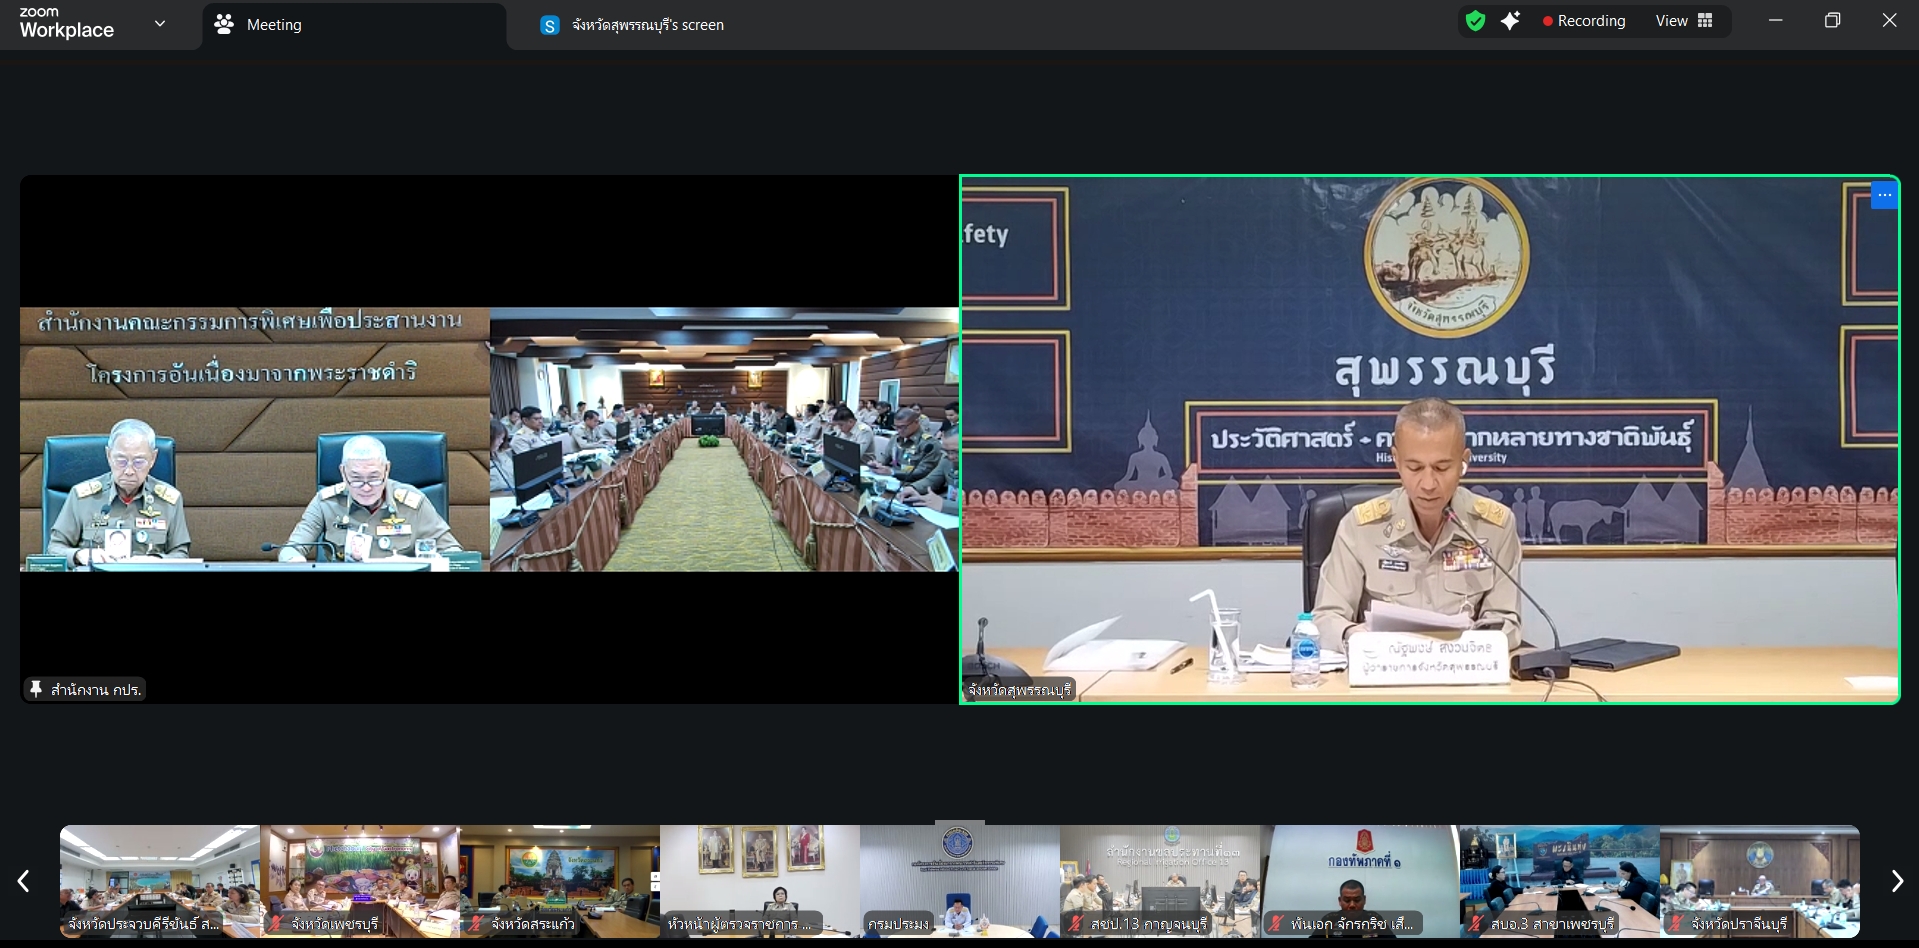Image resolution: width=1919 pixels, height=948 pixels.
Task: Open the View layout menu
Action: (x=1684, y=21)
